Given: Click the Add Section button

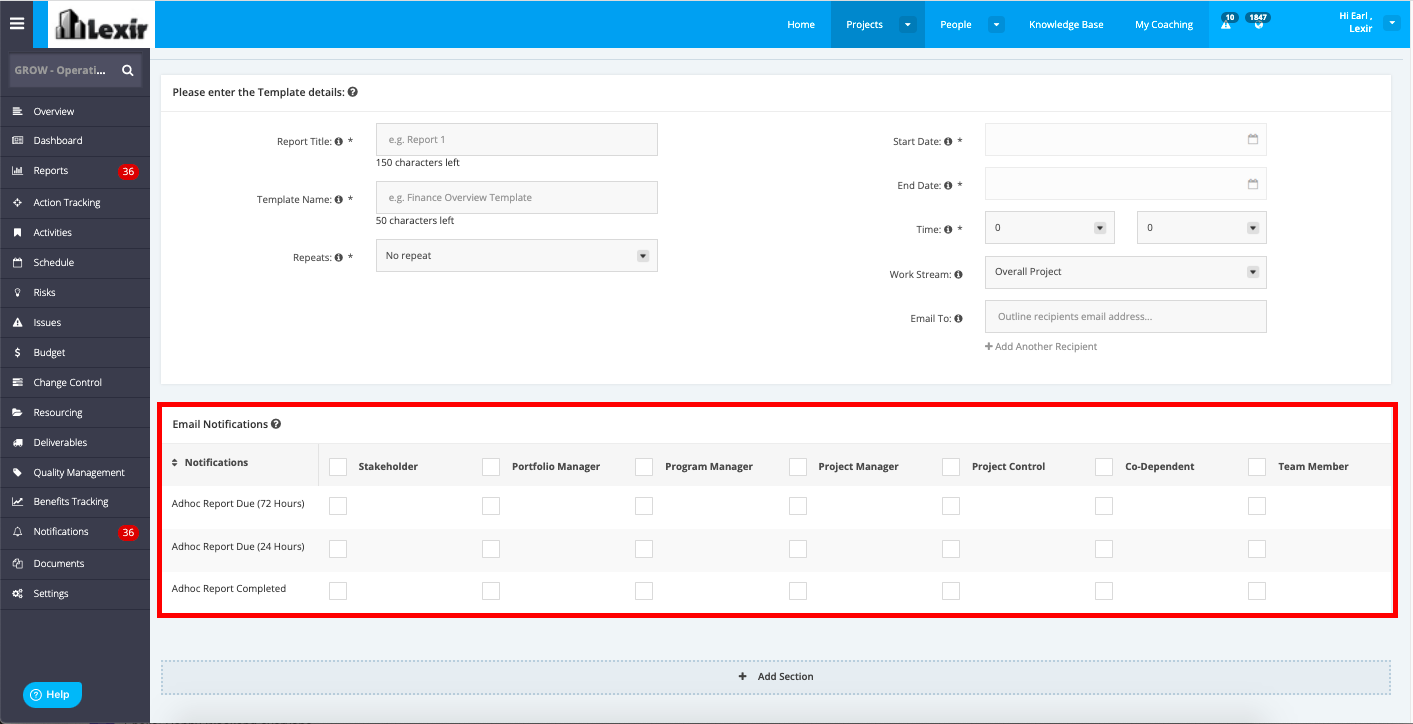Looking at the screenshot, I should (x=776, y=677).
